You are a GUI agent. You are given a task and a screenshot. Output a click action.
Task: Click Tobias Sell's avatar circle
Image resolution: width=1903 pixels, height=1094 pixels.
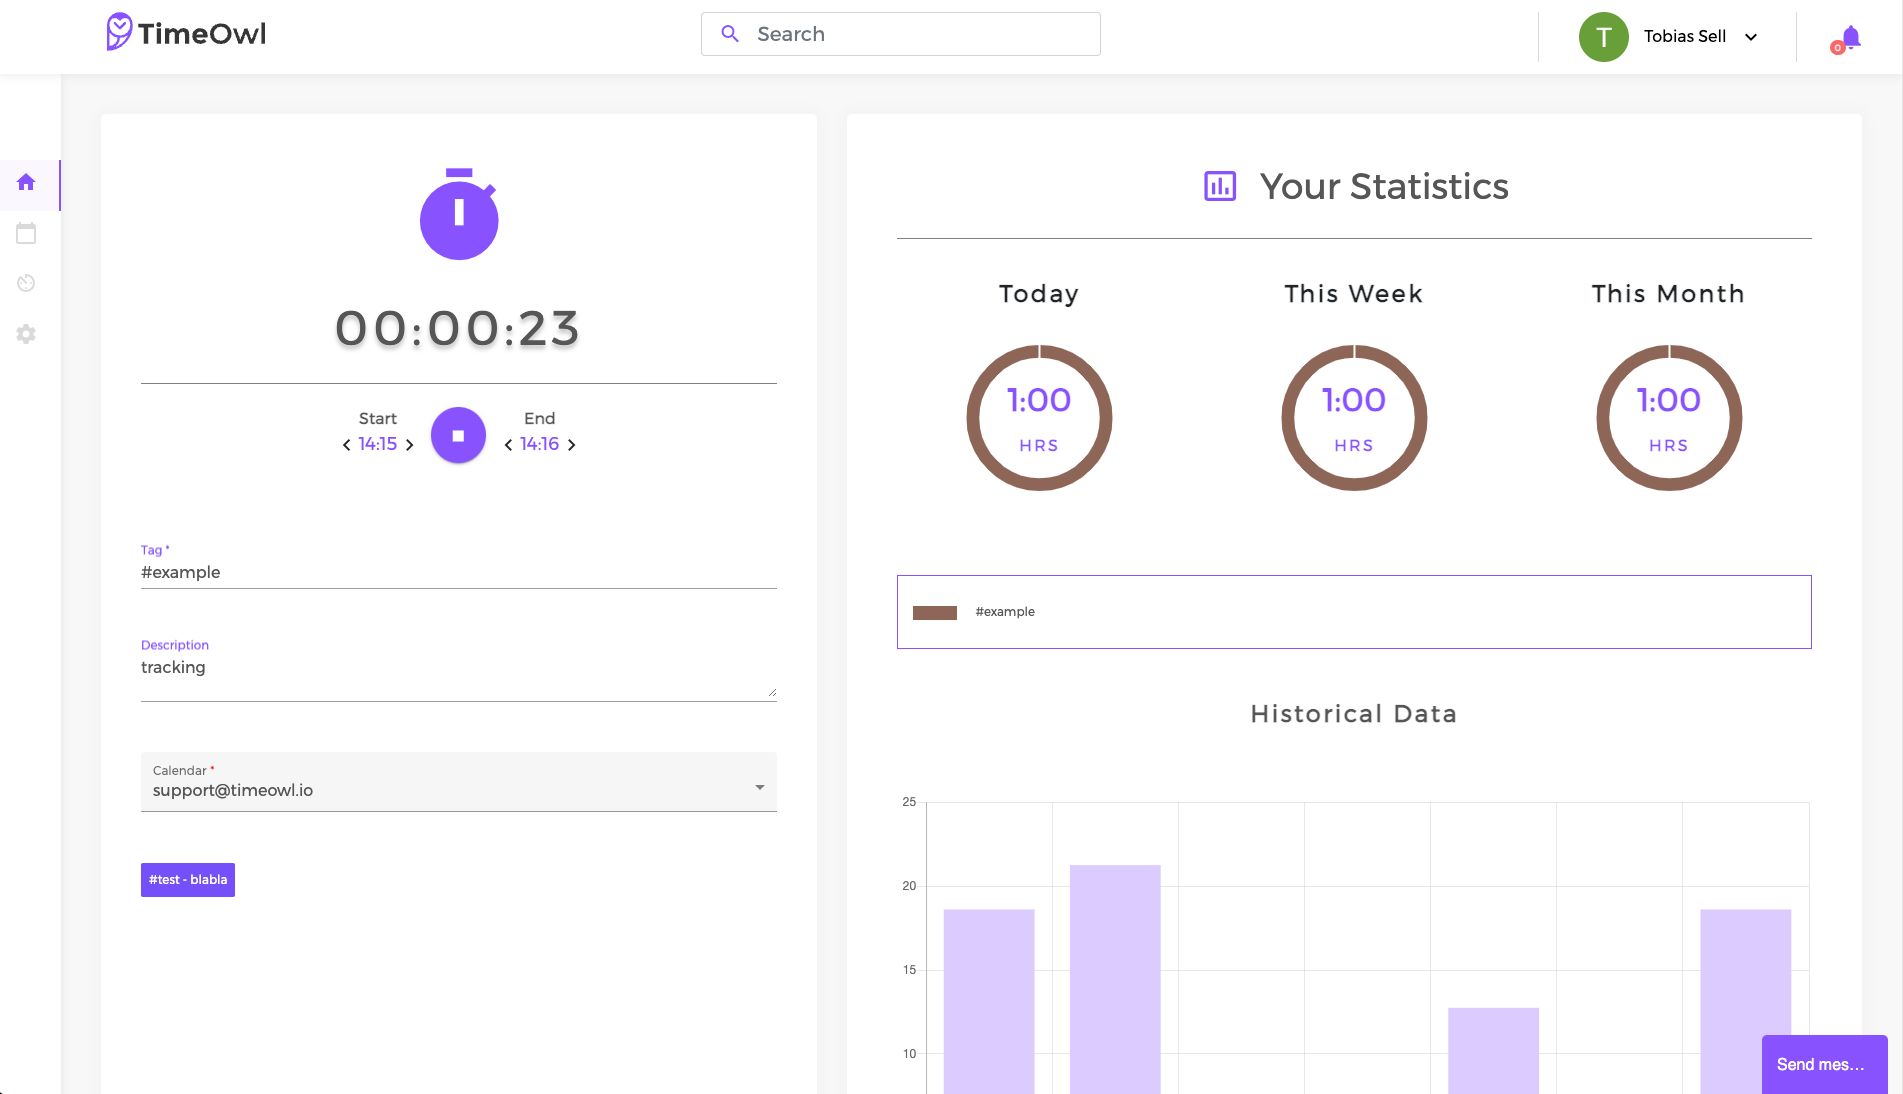tap(1603, 37)
